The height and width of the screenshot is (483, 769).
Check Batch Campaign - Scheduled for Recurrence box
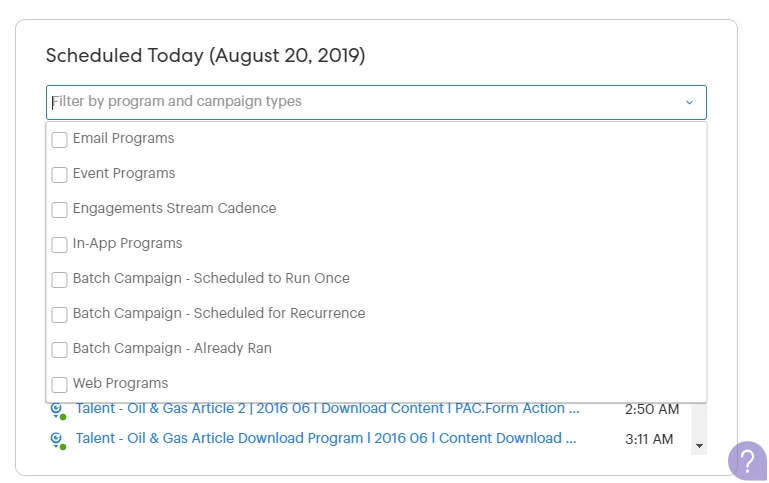tap(59, 315)
